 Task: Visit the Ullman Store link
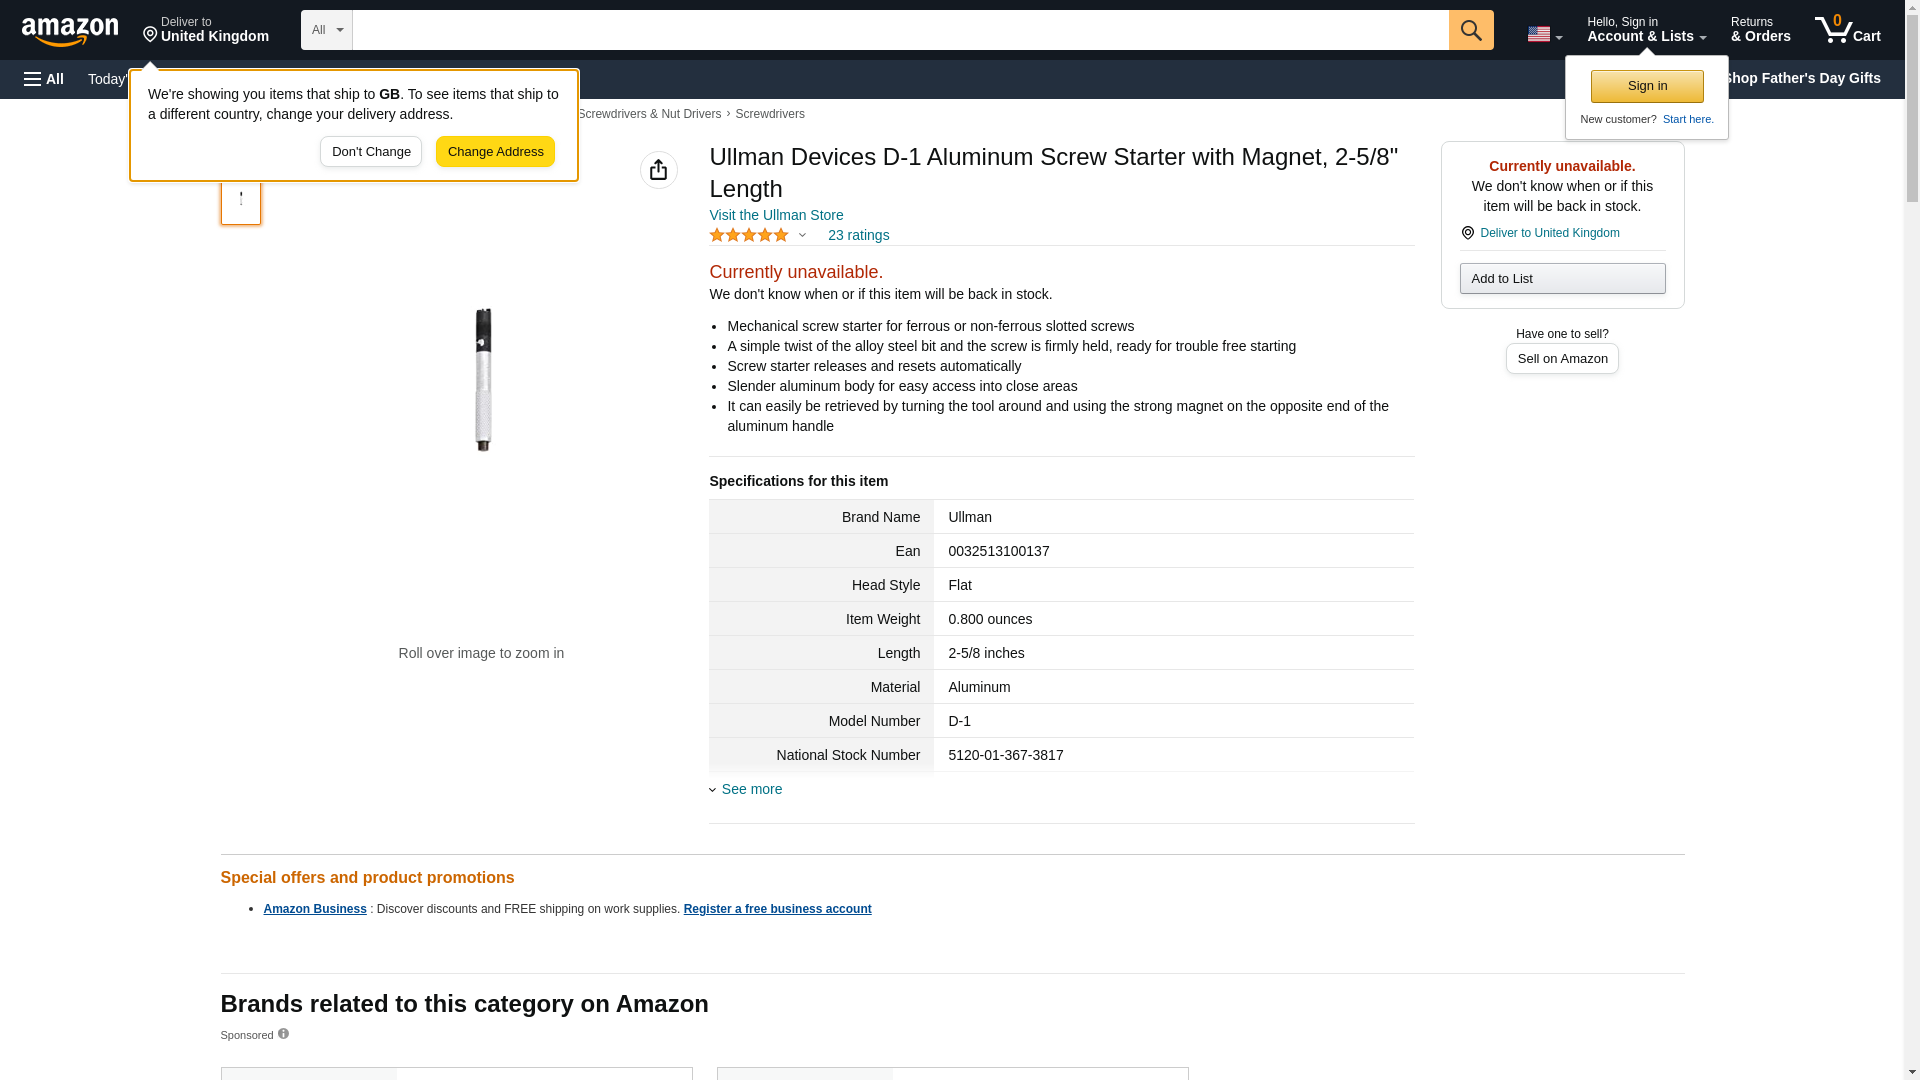[776, 215]
